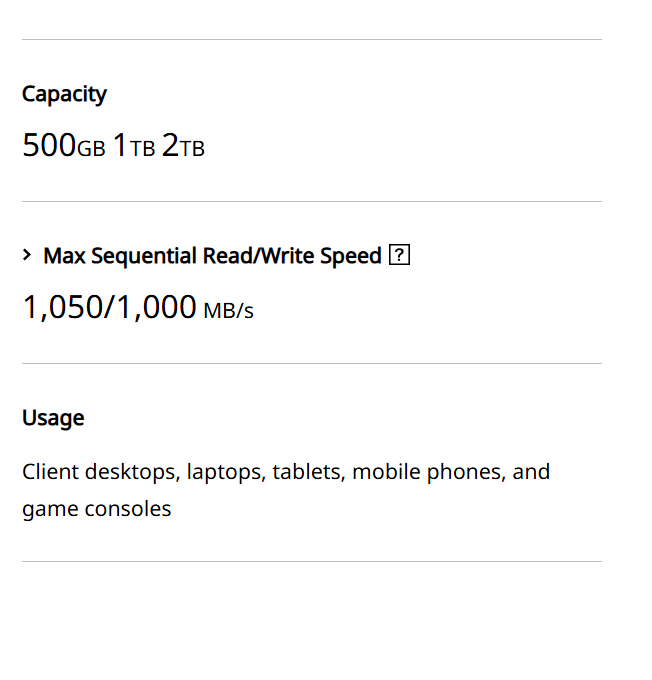Click the bottom divider below Usage text
Image resolution: width=652 pixels, height=680 pixels.
(x=312, y=562)
